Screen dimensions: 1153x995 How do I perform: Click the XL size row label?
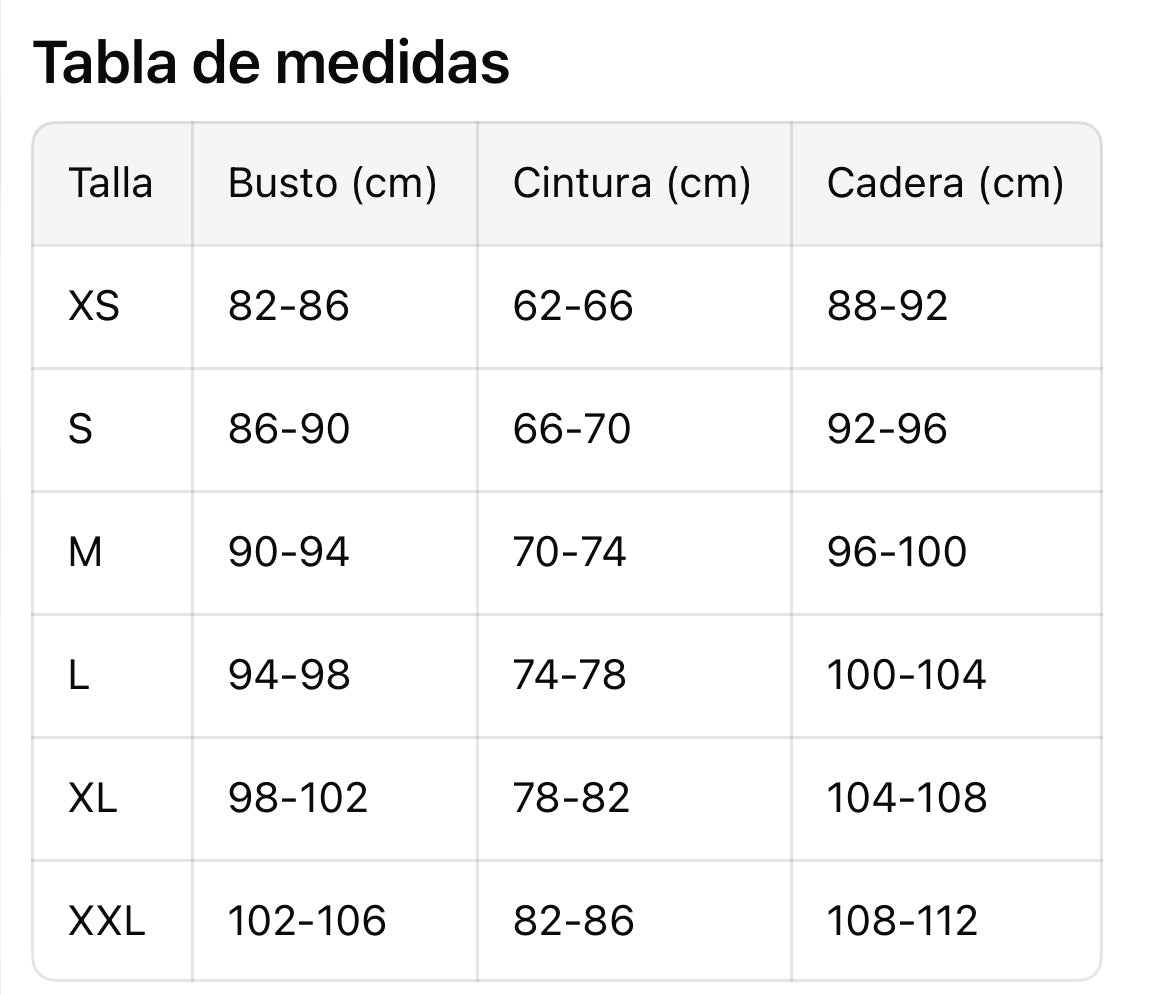point(93,797)
